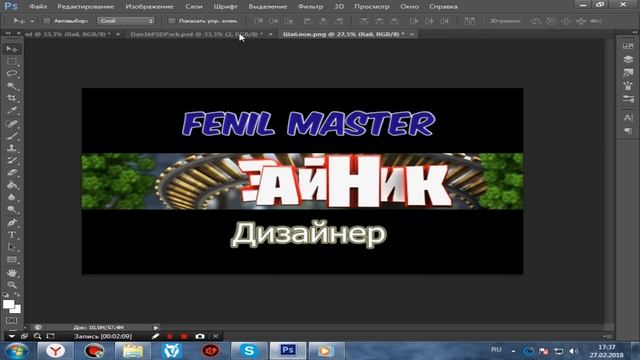The image size is (640, 360).
Task: Open the Выделение menu
Action: [x=268, y=7]
